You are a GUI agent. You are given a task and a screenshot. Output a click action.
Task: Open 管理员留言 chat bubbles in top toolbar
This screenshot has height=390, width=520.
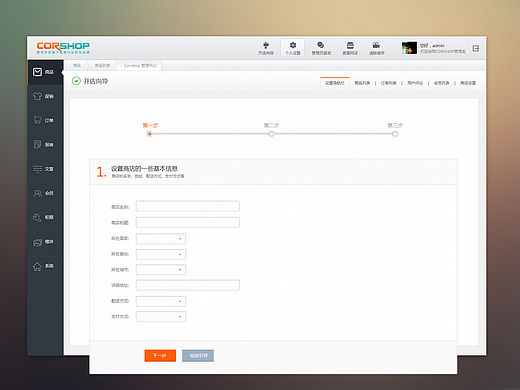pos(321,48)
